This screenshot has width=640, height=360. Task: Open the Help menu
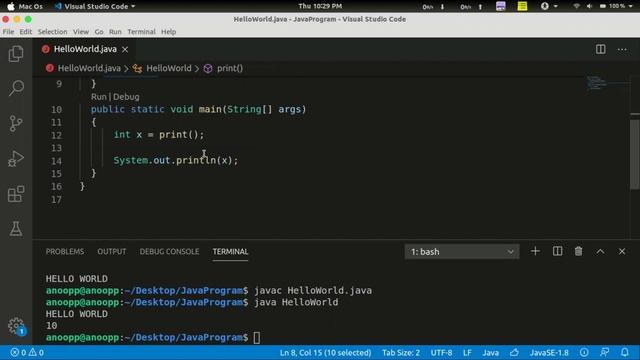[x=168, y=31]
